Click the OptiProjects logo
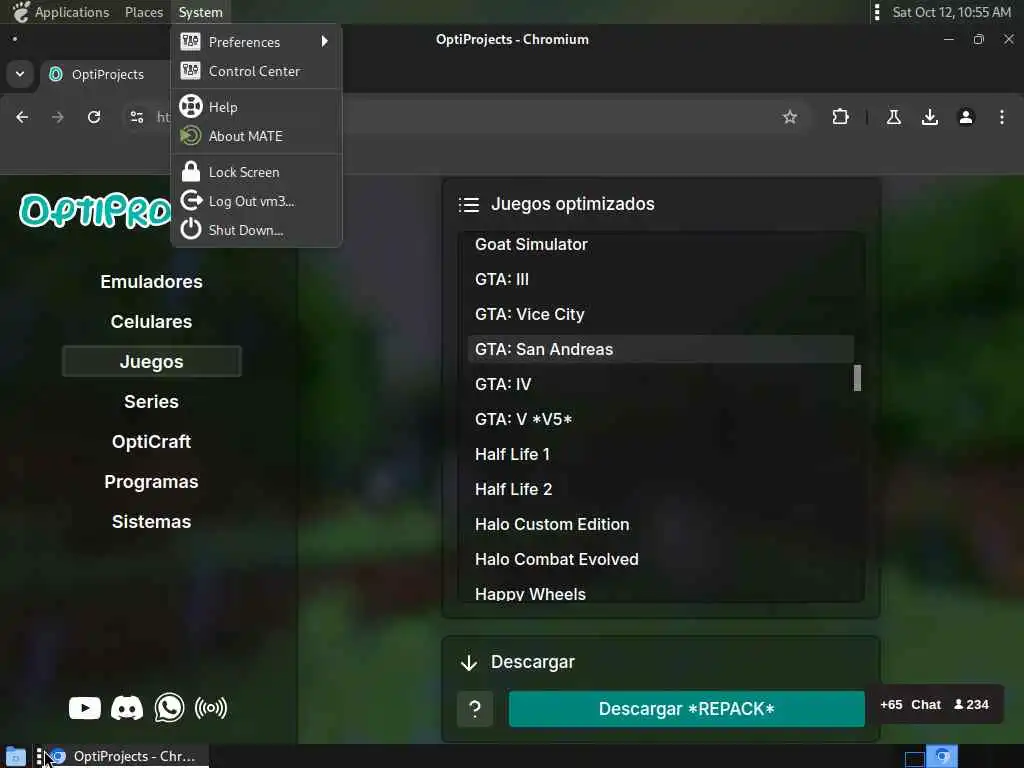This screenshot has height=768, width=1024. [95, 210]
